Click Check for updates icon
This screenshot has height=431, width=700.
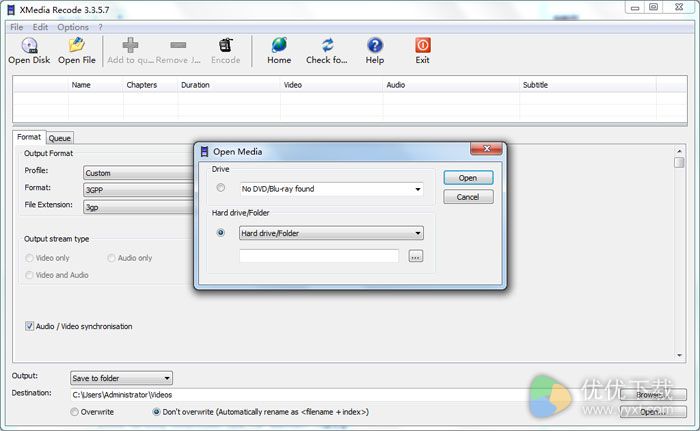coord(327,45)
